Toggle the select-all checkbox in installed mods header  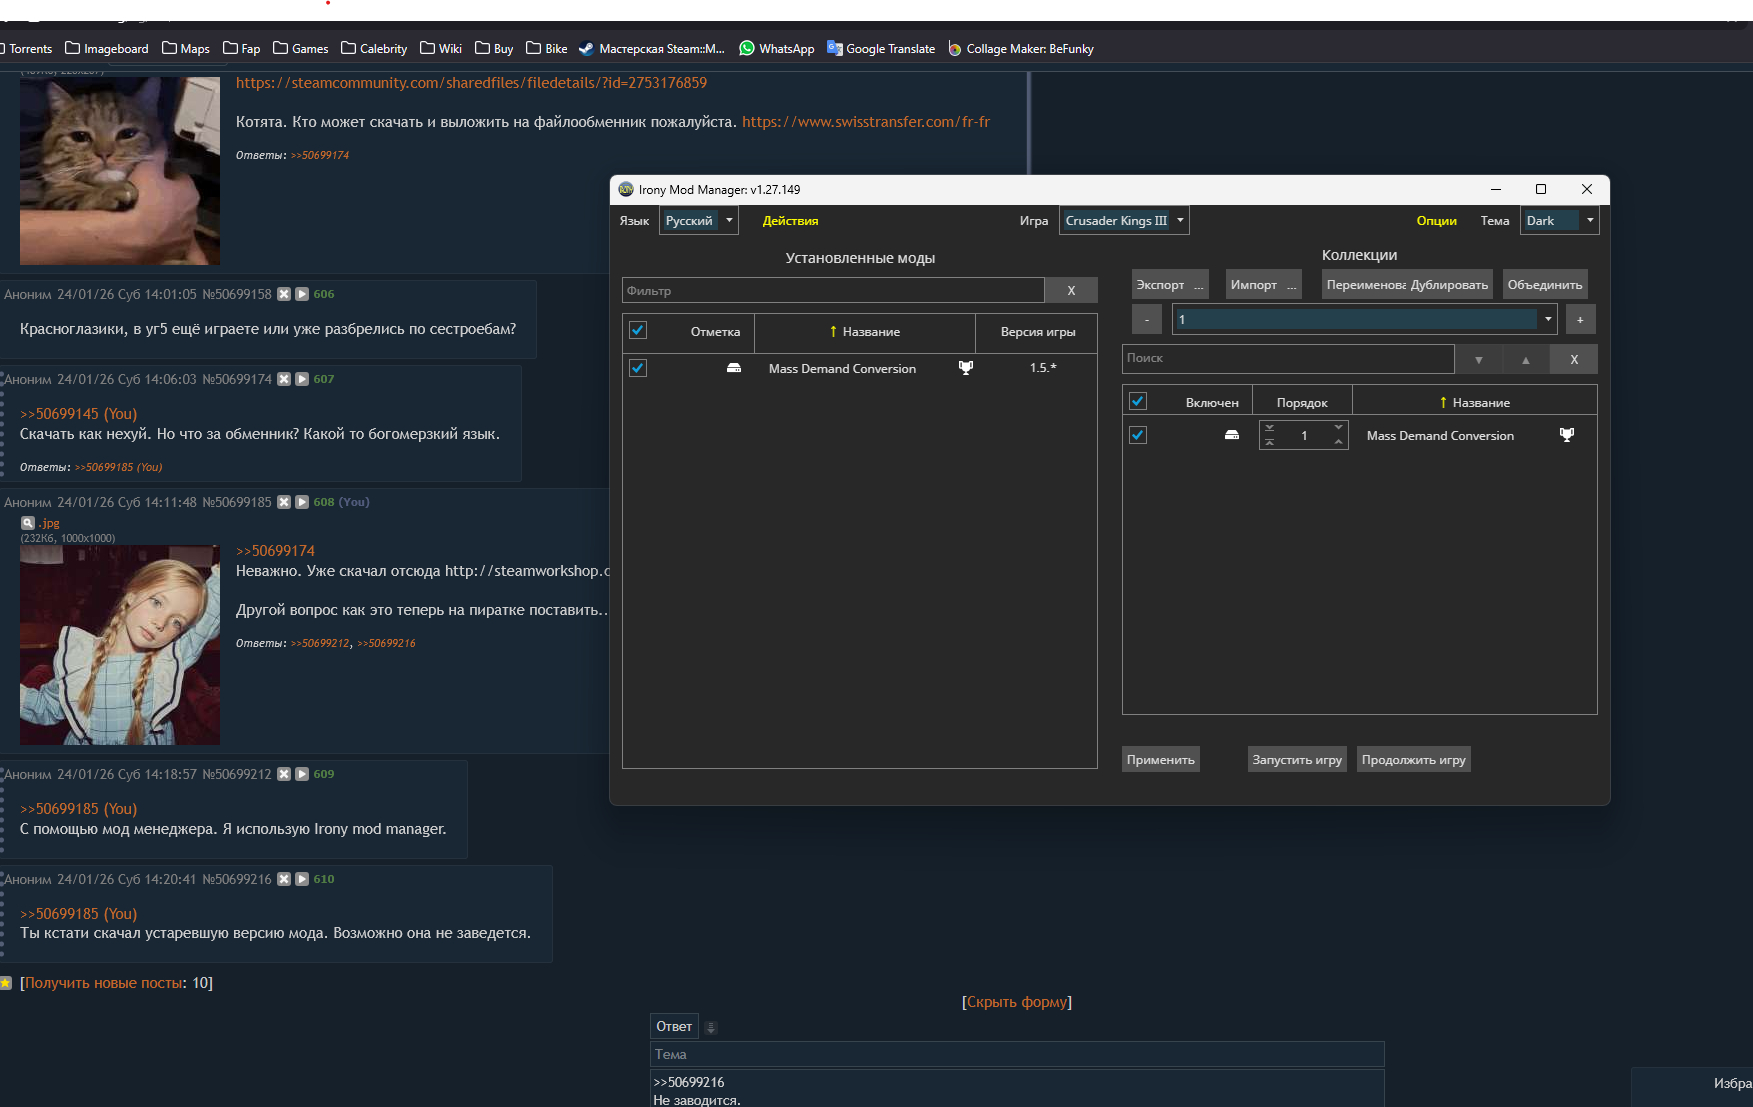pyautogui.click(x=638, y=331)
